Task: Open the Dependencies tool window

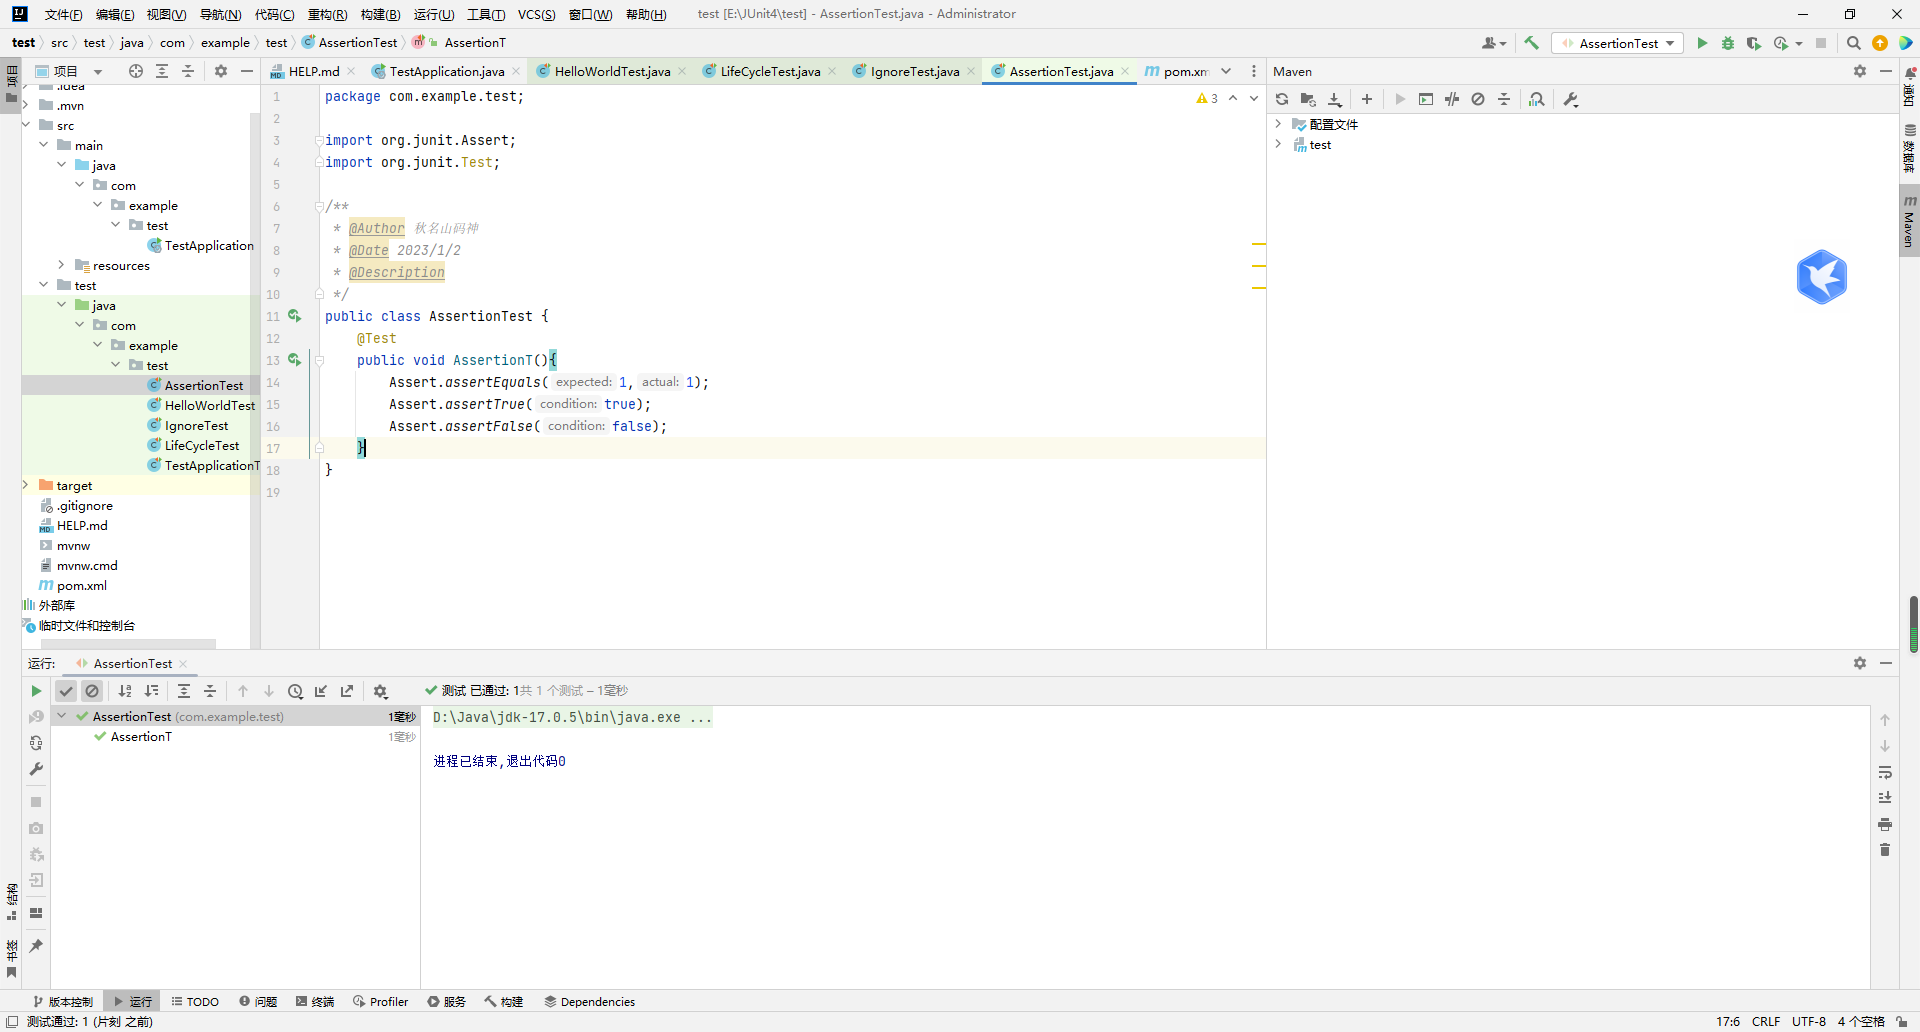Action: [x=589, y=1001]
